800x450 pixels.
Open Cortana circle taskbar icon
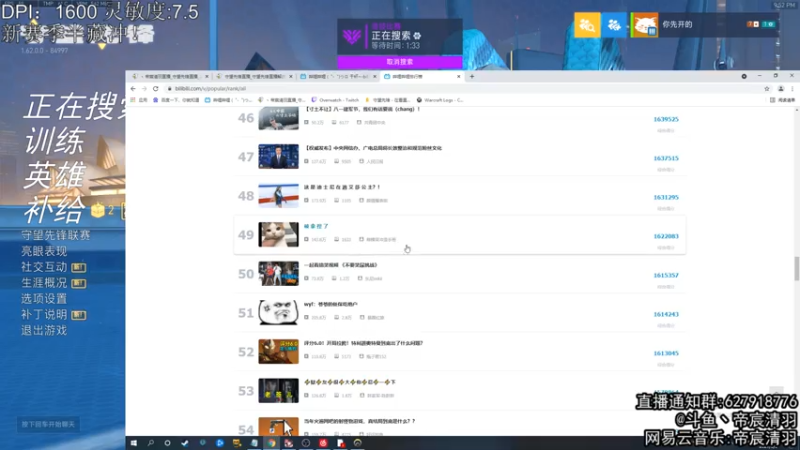[167, 443]
